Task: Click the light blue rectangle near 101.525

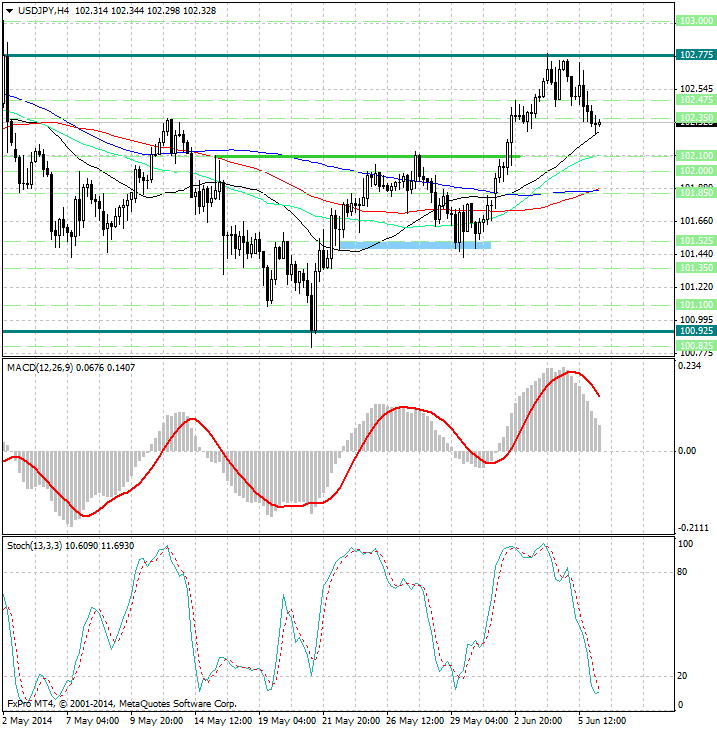Action: click(415, 245)
